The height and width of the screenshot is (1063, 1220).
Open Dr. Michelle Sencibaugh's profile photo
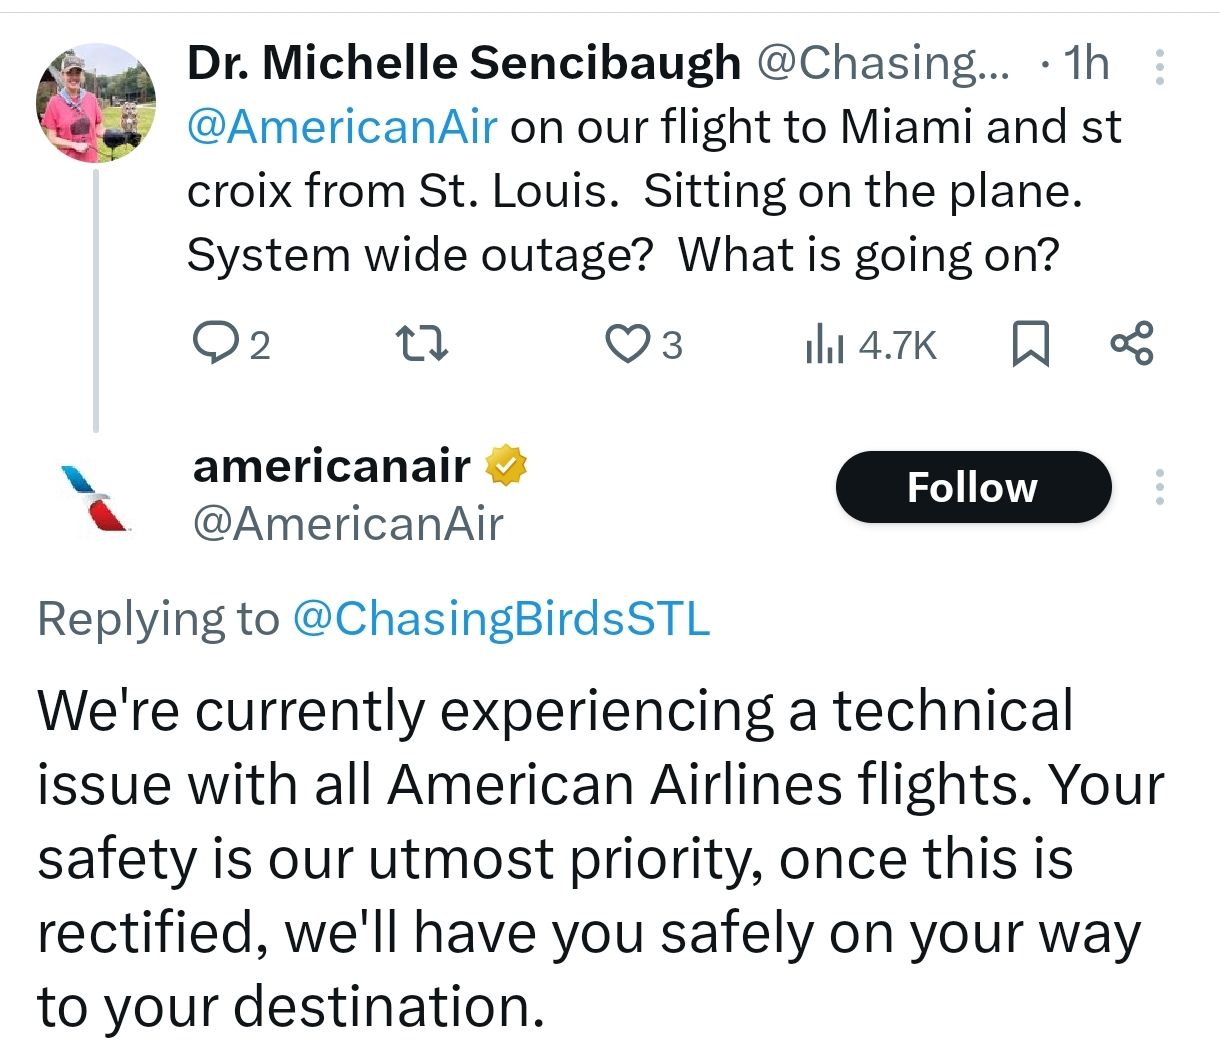(x=96, y=104)
